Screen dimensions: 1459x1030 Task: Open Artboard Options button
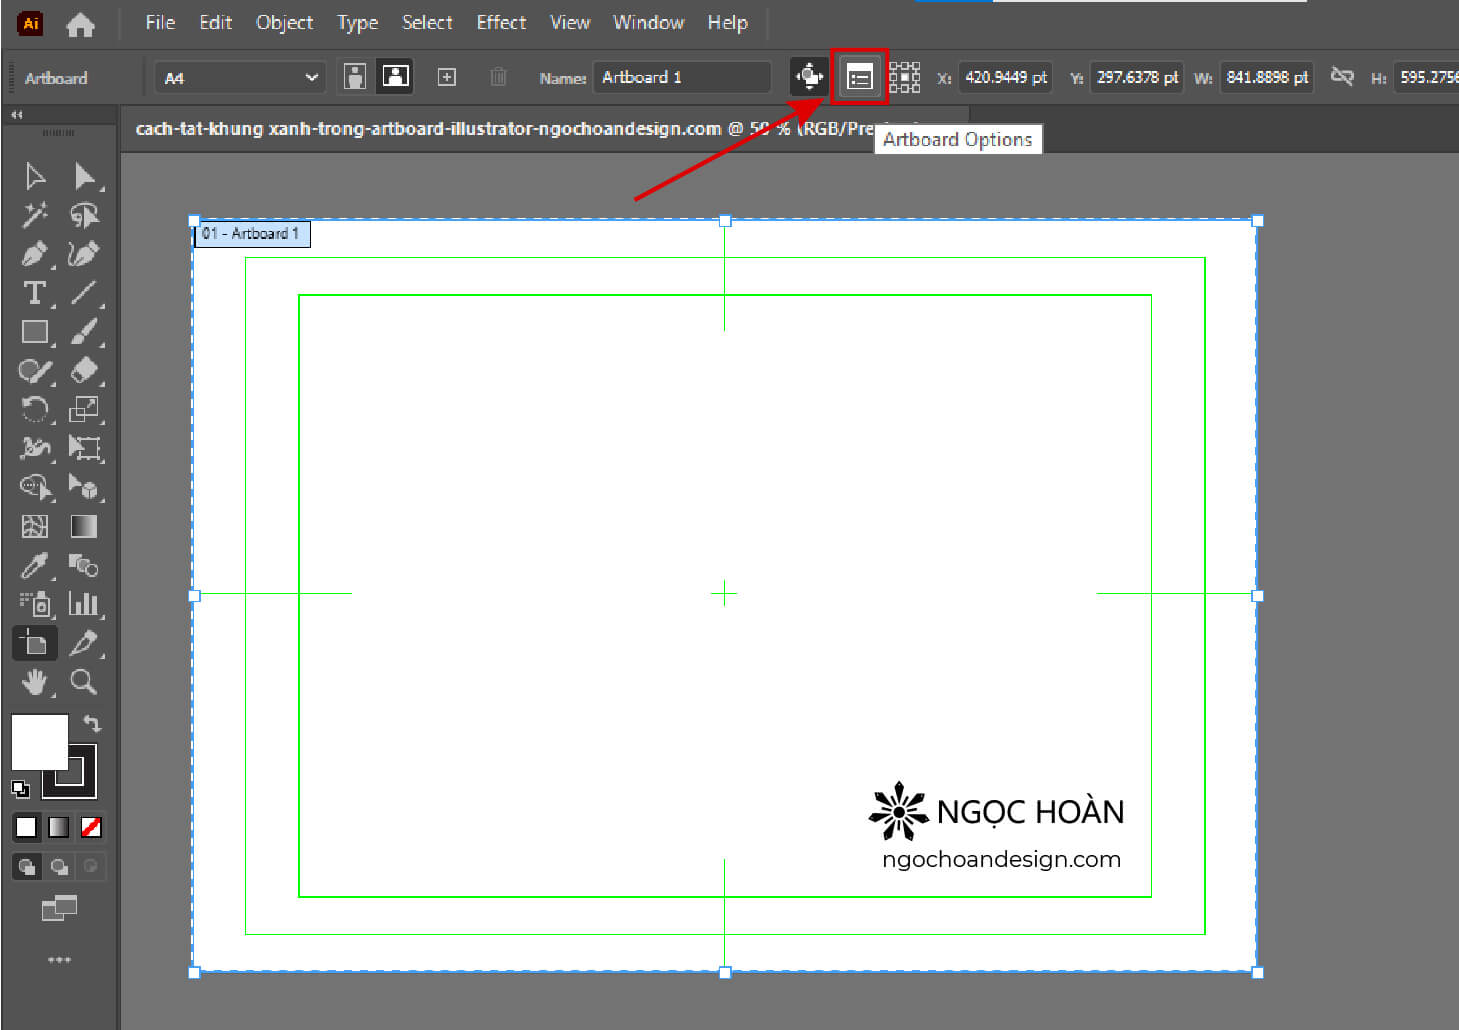pos(859,77)
